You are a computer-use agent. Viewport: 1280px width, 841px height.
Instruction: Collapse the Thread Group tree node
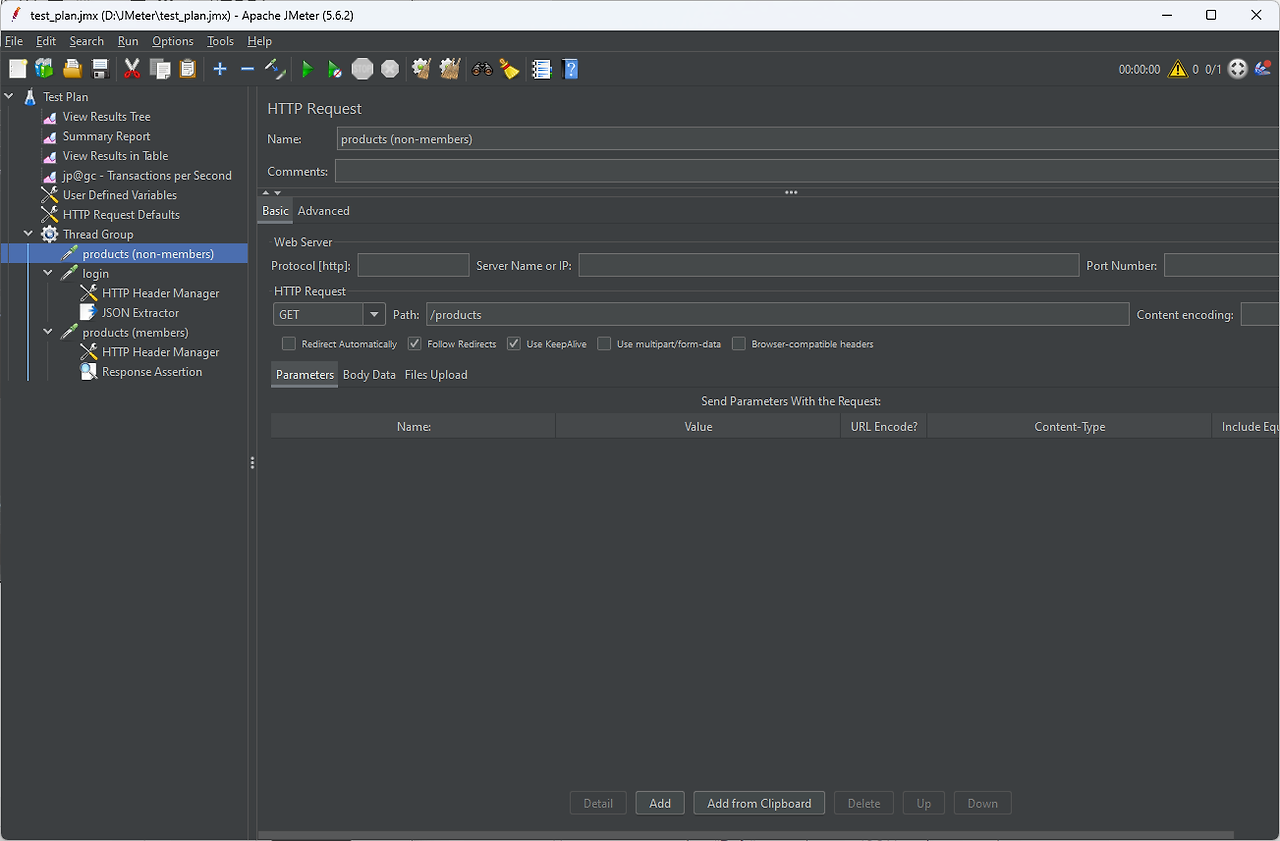pyautogui.click(x=29, y=234)
